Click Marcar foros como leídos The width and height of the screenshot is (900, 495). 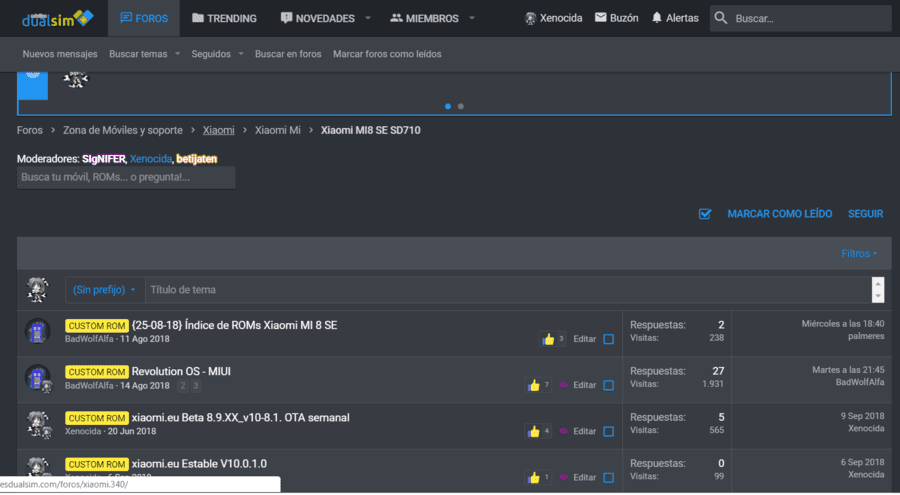387,54
